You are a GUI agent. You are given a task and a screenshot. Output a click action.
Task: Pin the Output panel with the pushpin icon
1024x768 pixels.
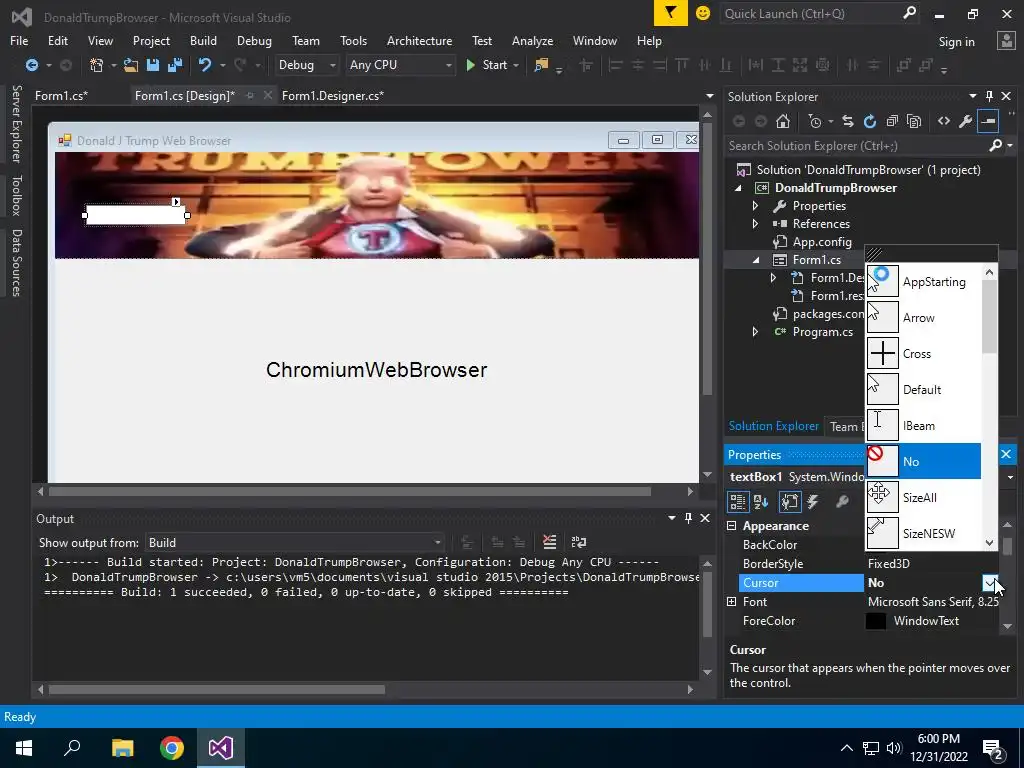pyautogui.click(x=688, y=518)
